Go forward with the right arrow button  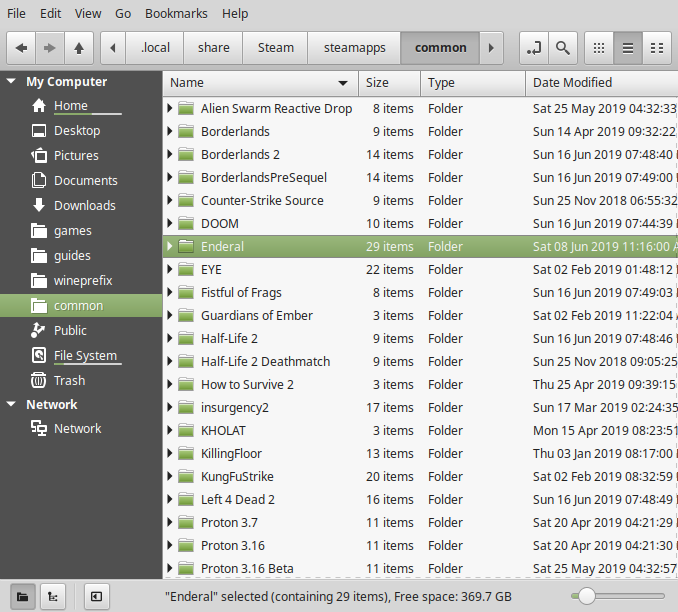coord(50,48)
